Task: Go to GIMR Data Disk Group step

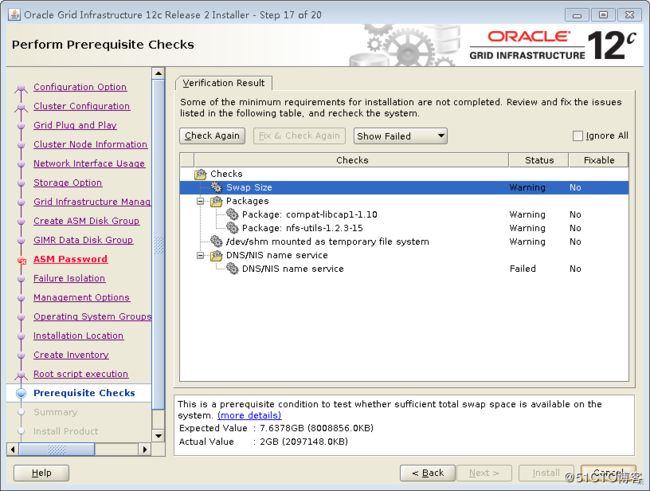Action: click(x=83, y=240)
